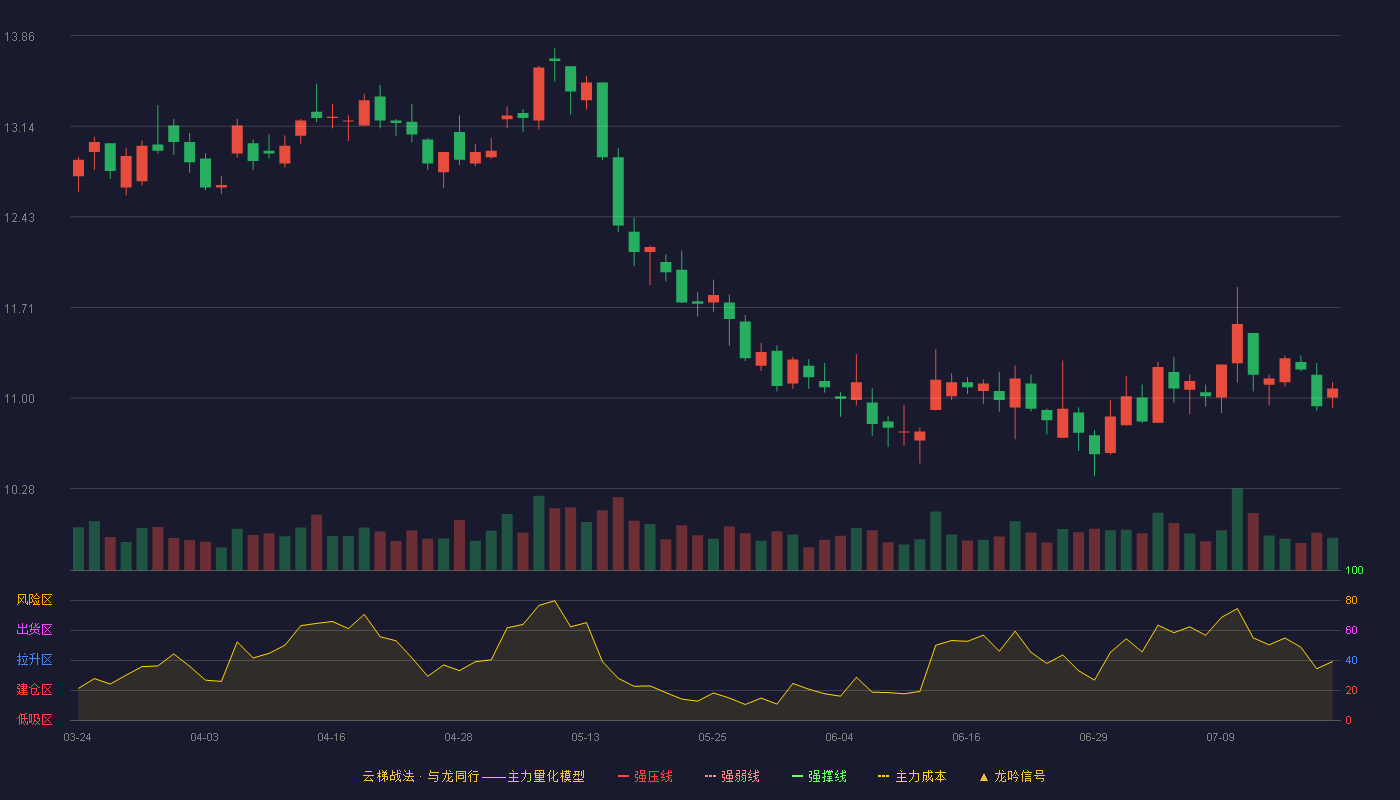Click the 05-25 date label
The width and height of the screenshot is (1400, 800).
[x=712, y=737]
